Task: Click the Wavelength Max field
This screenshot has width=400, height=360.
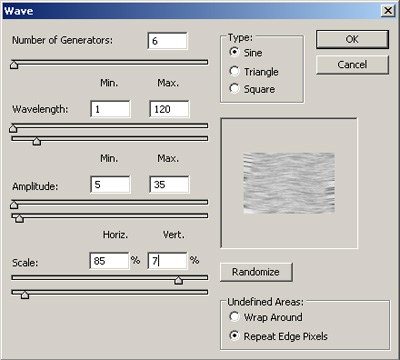Action: point(169,109)
